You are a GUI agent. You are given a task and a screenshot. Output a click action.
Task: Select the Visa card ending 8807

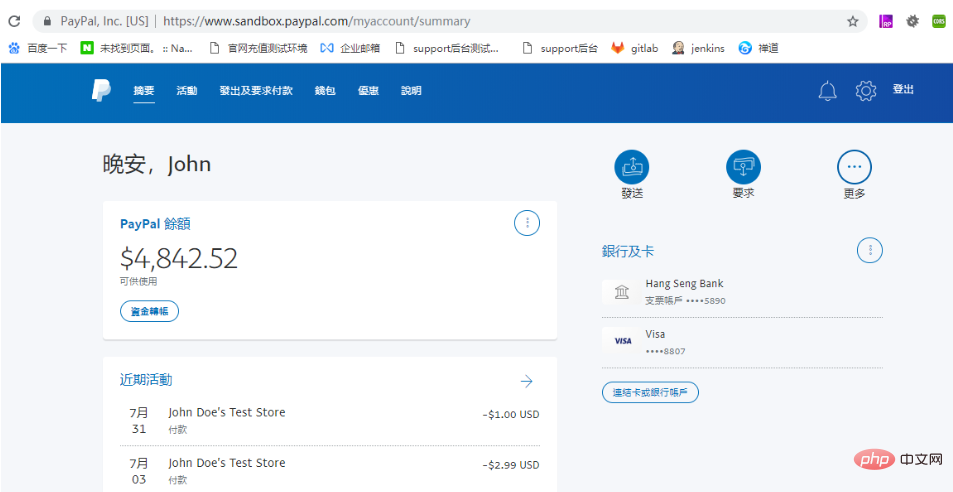pyautogui.click(x=742, y=343)
